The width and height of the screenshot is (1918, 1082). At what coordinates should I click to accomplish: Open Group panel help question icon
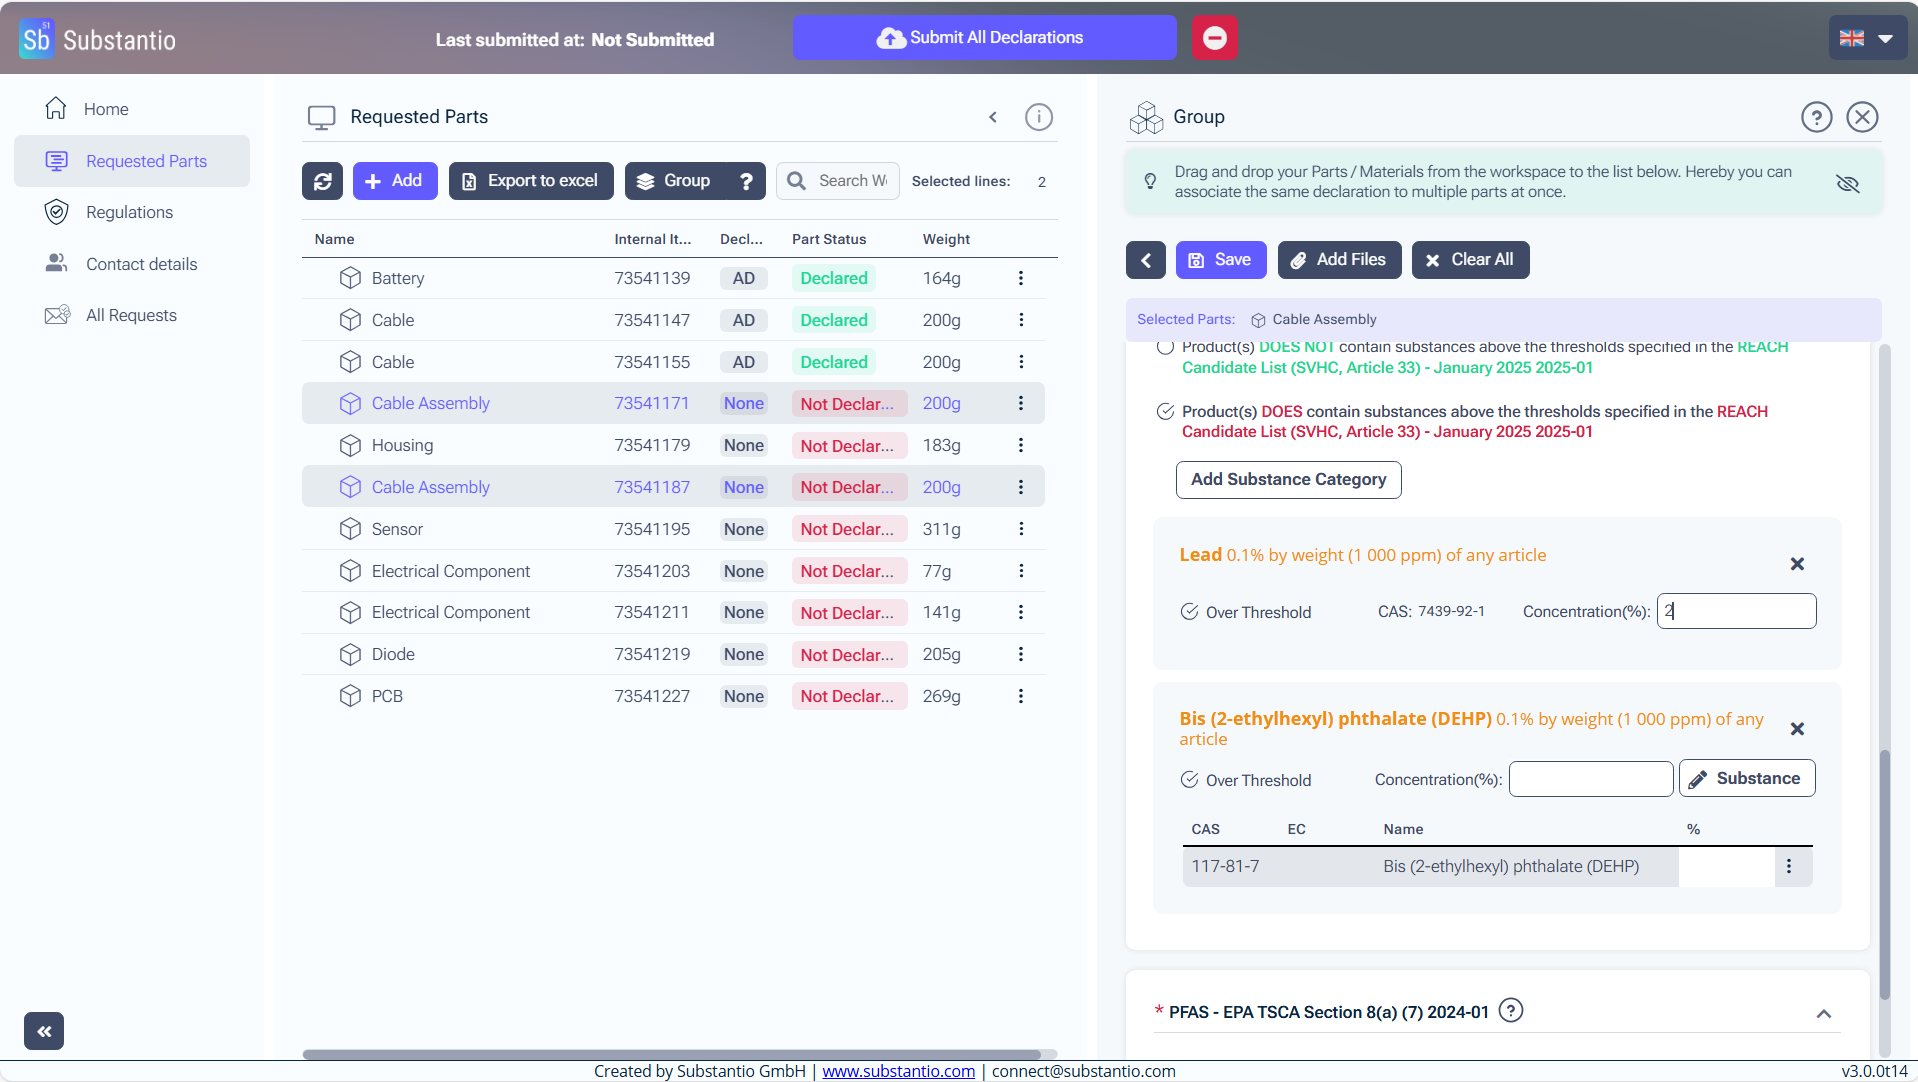point(1816,117)
